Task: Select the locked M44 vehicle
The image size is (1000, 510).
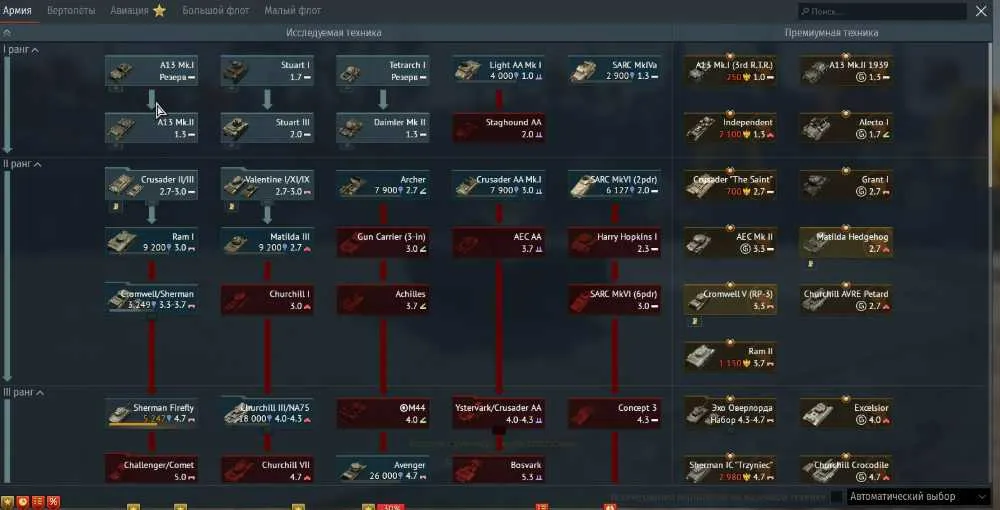Action: click(x=383, y=414)
